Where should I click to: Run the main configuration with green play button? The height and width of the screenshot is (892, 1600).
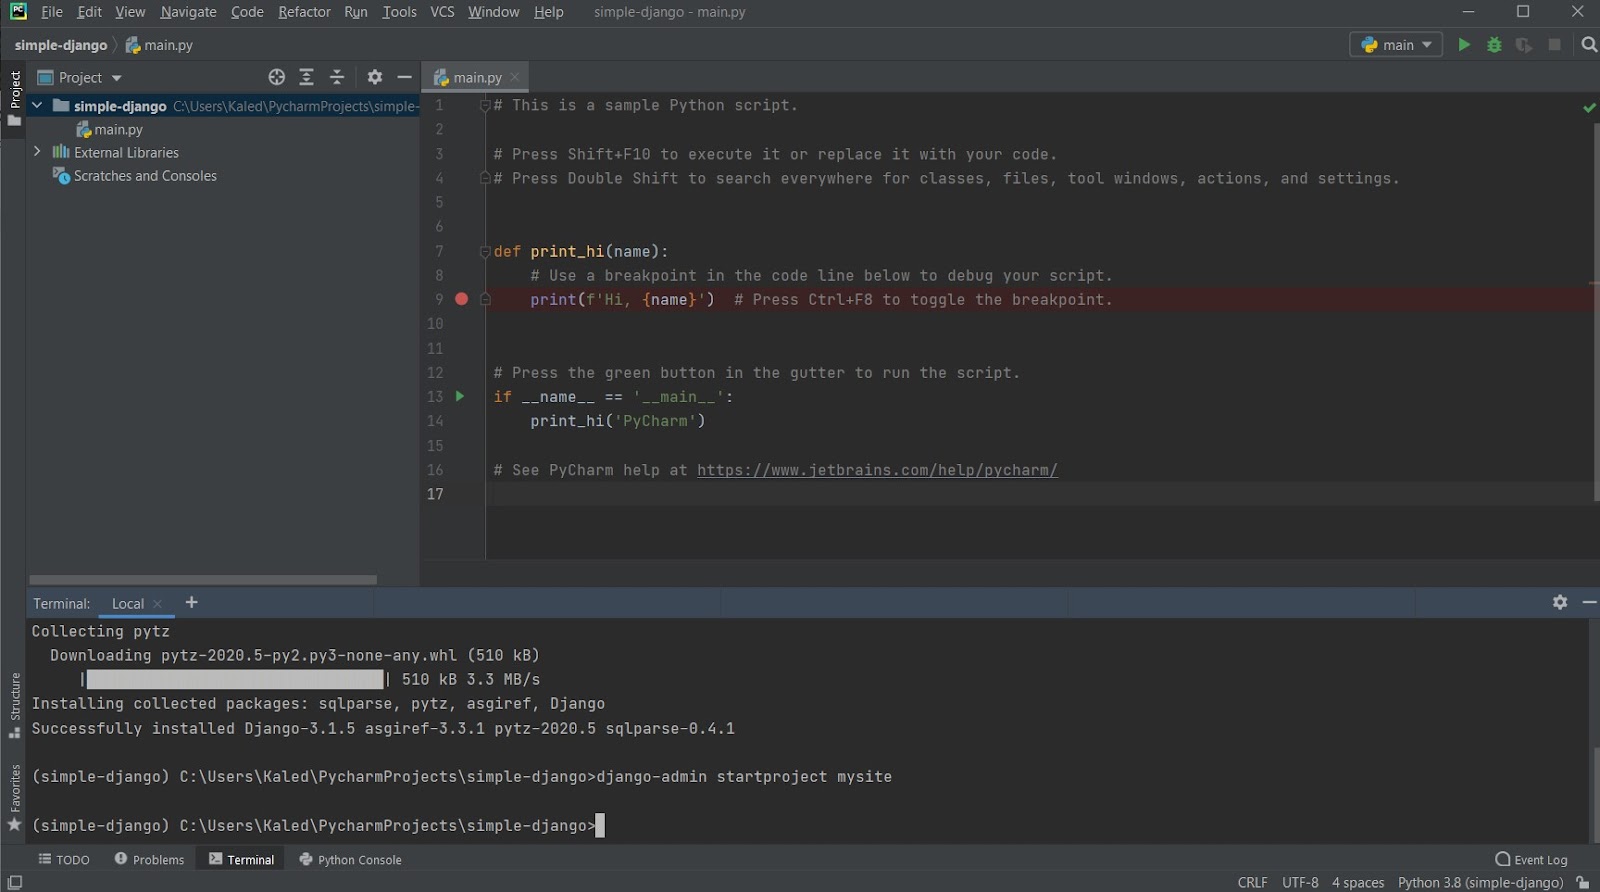tap(1464, 45)
